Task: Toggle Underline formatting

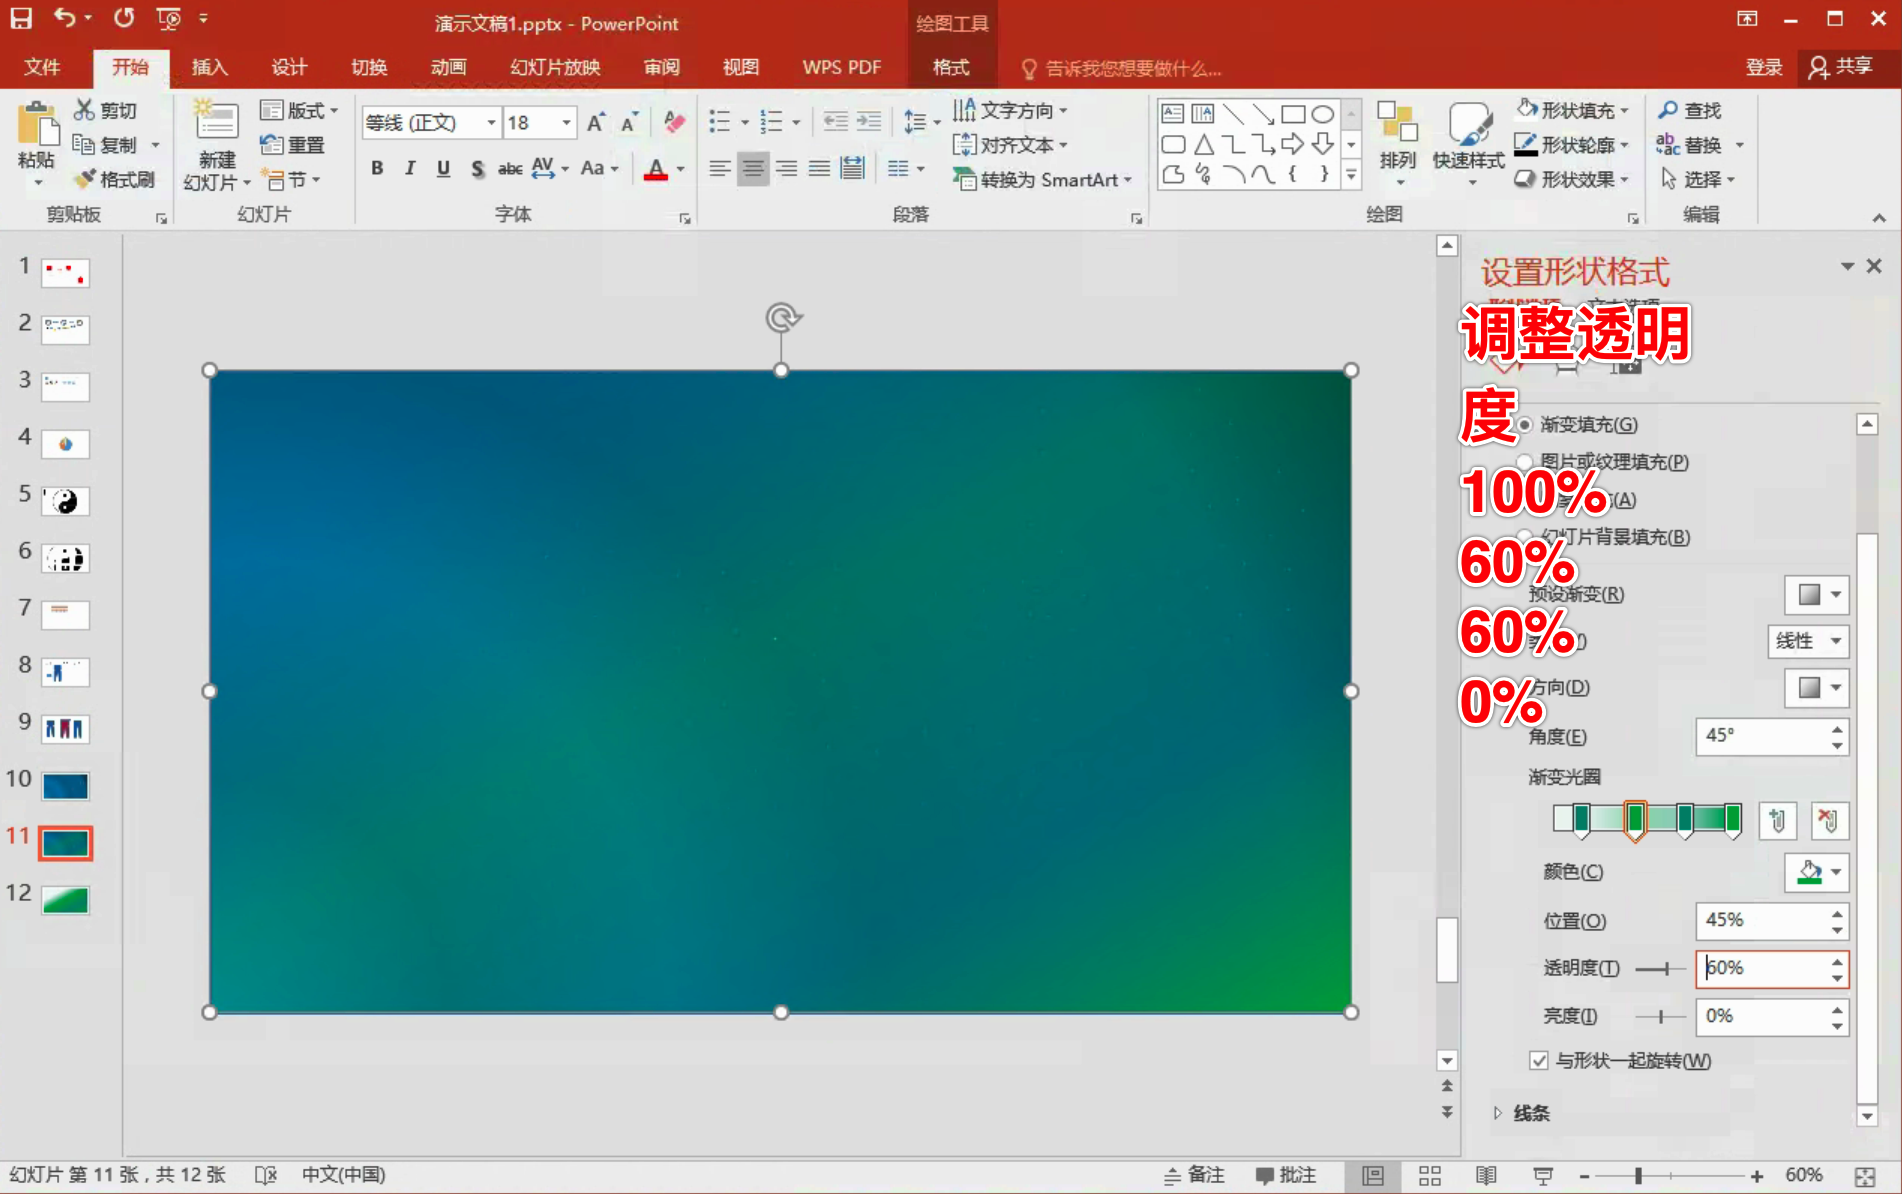Action: [x=443, y=168]
